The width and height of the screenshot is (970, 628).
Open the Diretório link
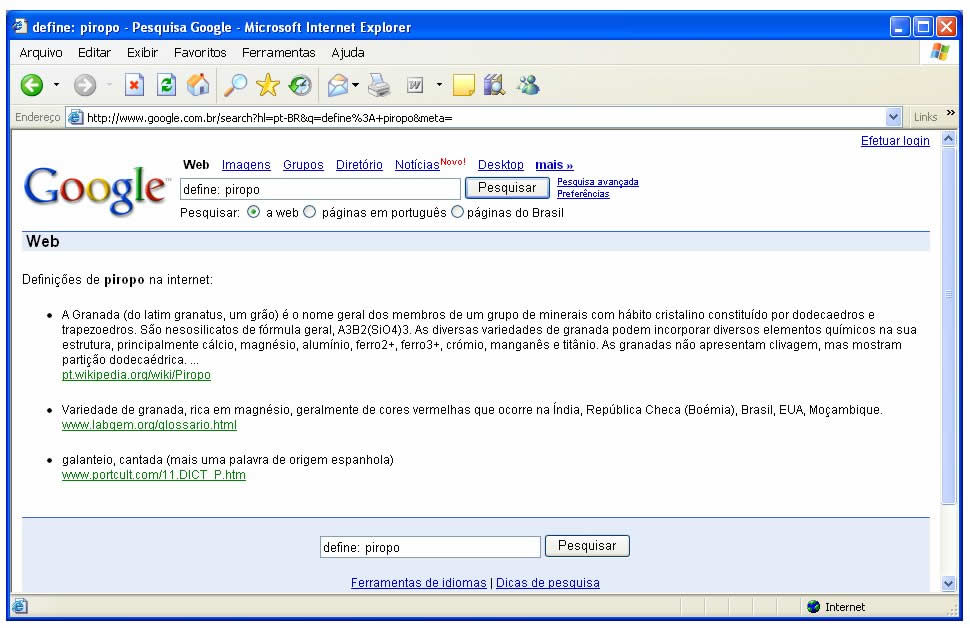pyautogui.click(x=359, y=165)
